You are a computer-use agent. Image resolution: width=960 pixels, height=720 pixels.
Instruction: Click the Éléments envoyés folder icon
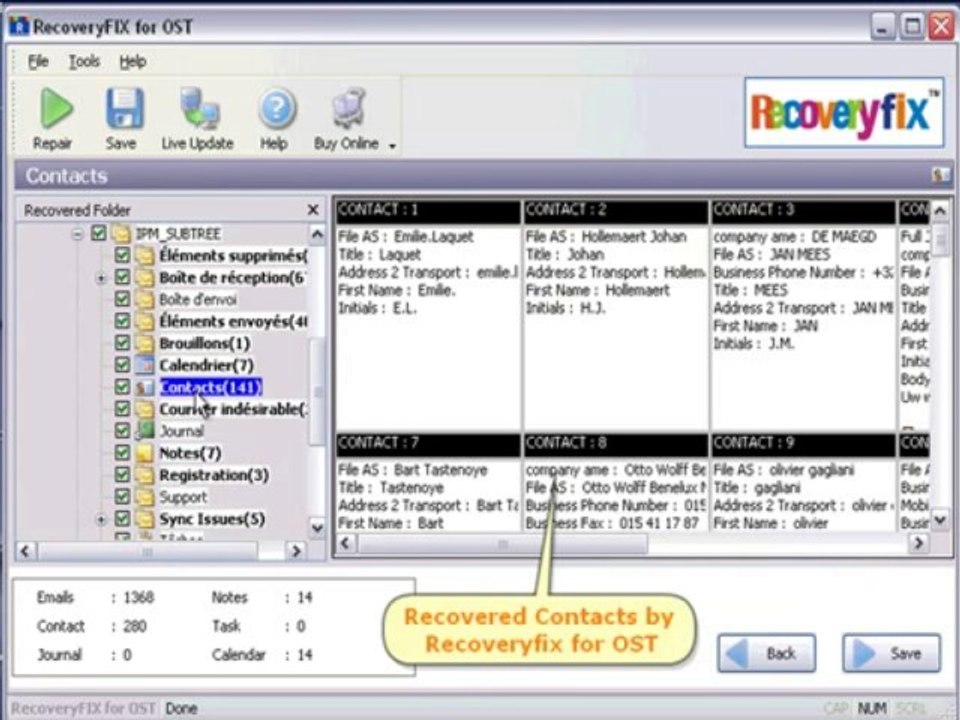click(144, 321)
